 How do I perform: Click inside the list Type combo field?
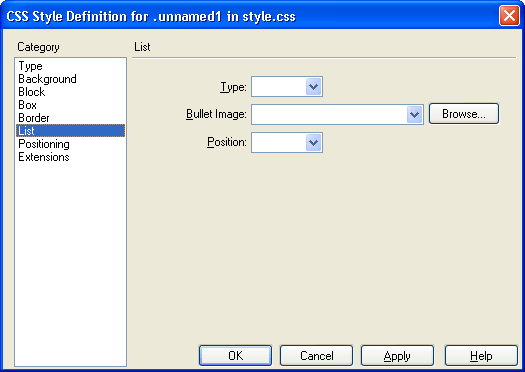(x=279, y=87)
